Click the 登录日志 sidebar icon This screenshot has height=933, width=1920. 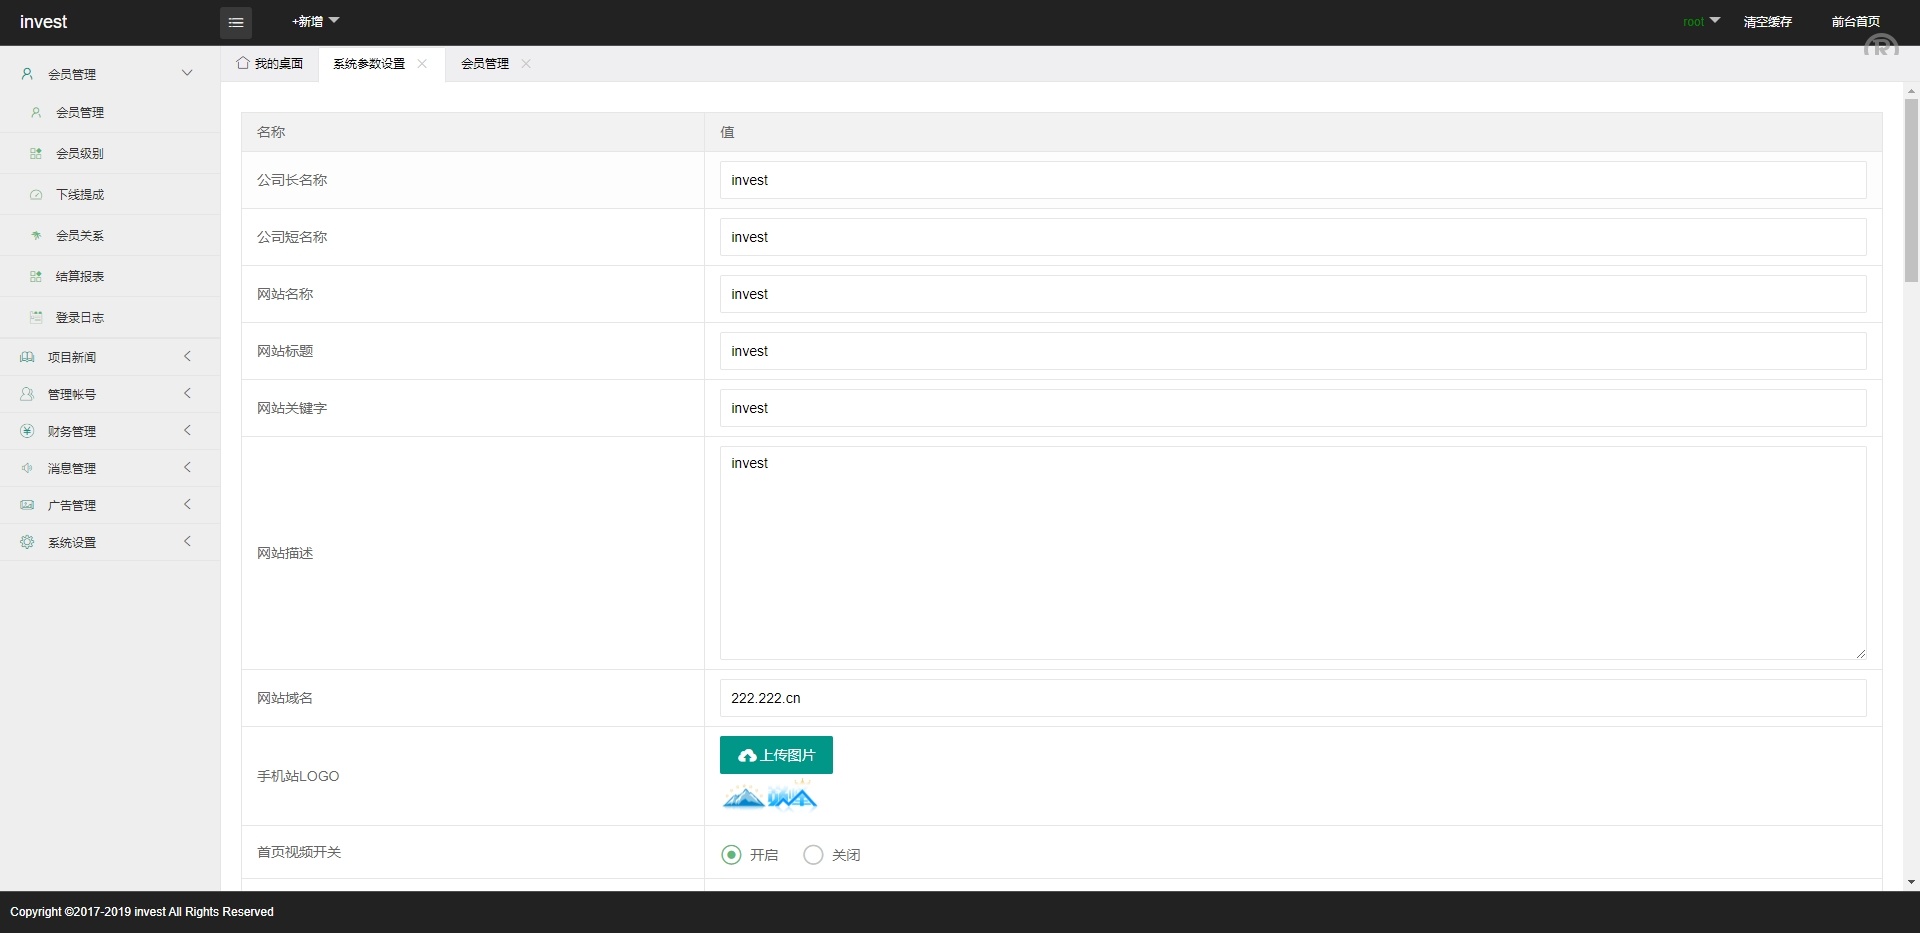click(x=36, y=318)
